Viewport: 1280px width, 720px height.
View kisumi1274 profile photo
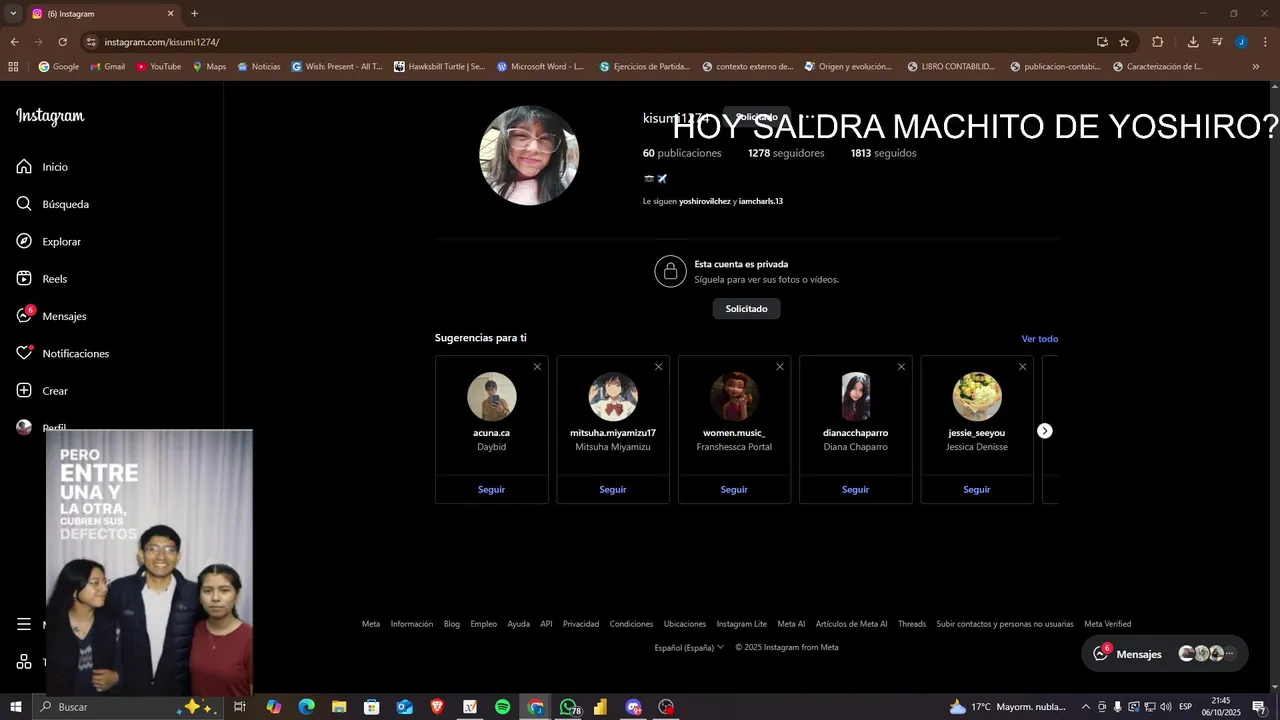tap(529, 155)
